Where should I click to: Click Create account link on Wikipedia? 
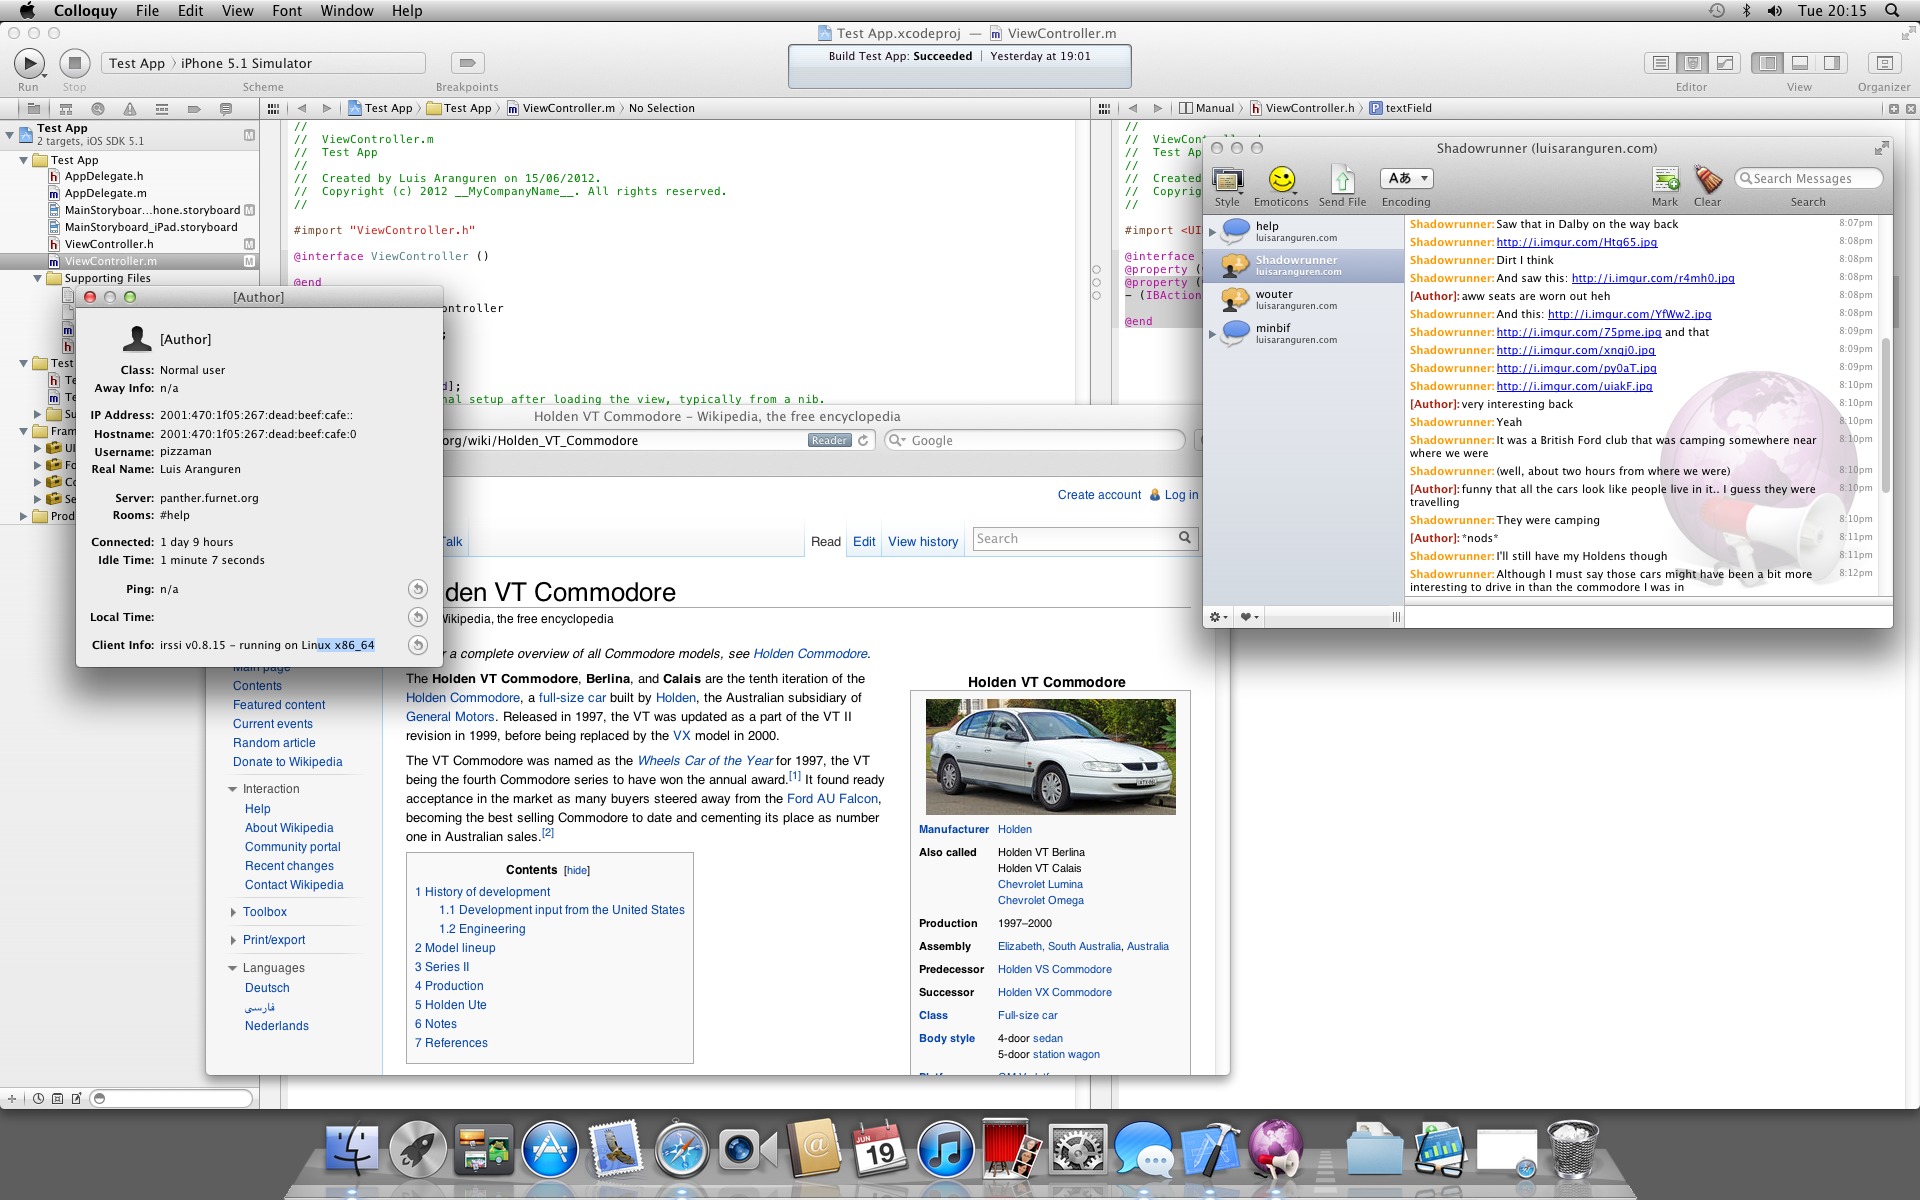tap(1099, 495)
